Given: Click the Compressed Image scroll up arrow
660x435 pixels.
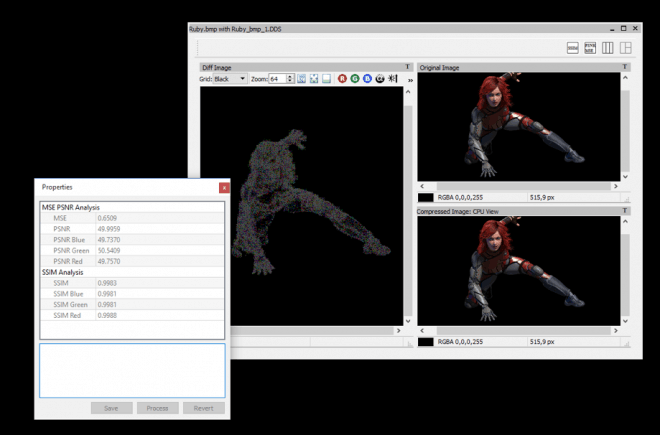Looking at the screenshot, I should pyautogui.click(x=625, y=222).
